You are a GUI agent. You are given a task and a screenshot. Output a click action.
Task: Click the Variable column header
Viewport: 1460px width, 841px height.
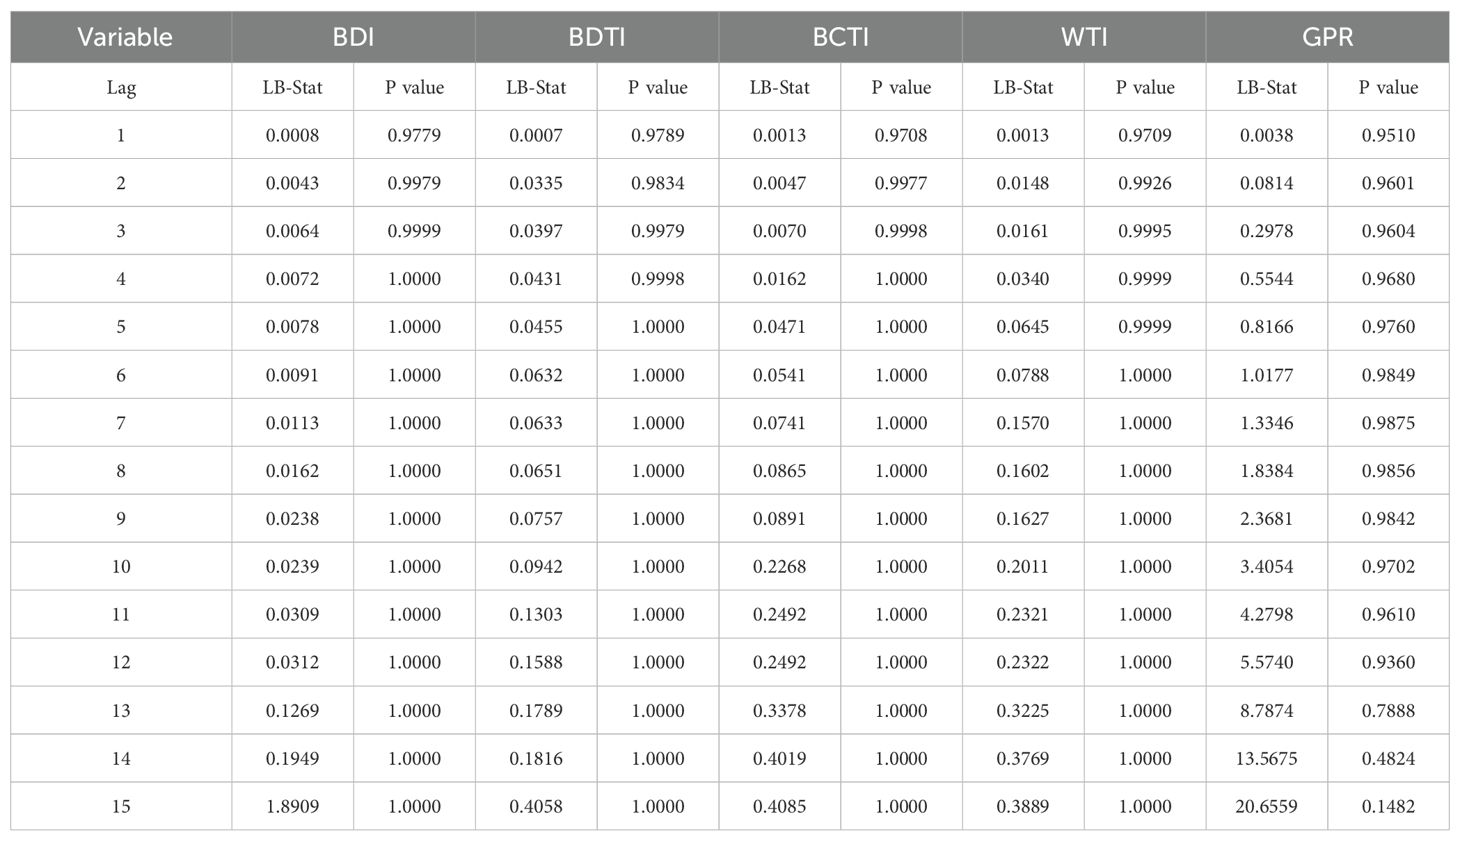(x=124, y=37)
